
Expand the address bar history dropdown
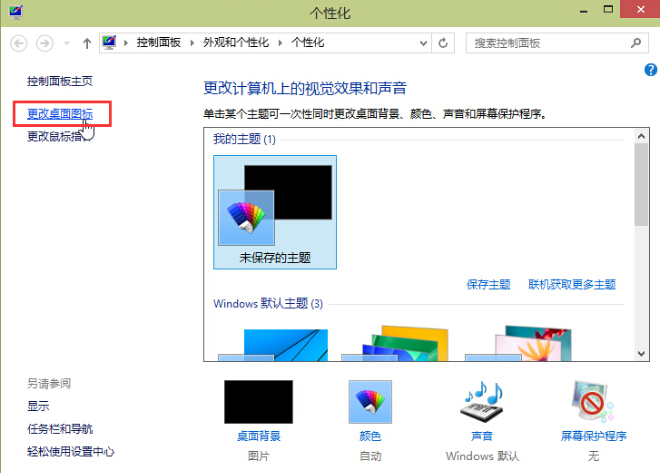(421, 44)
